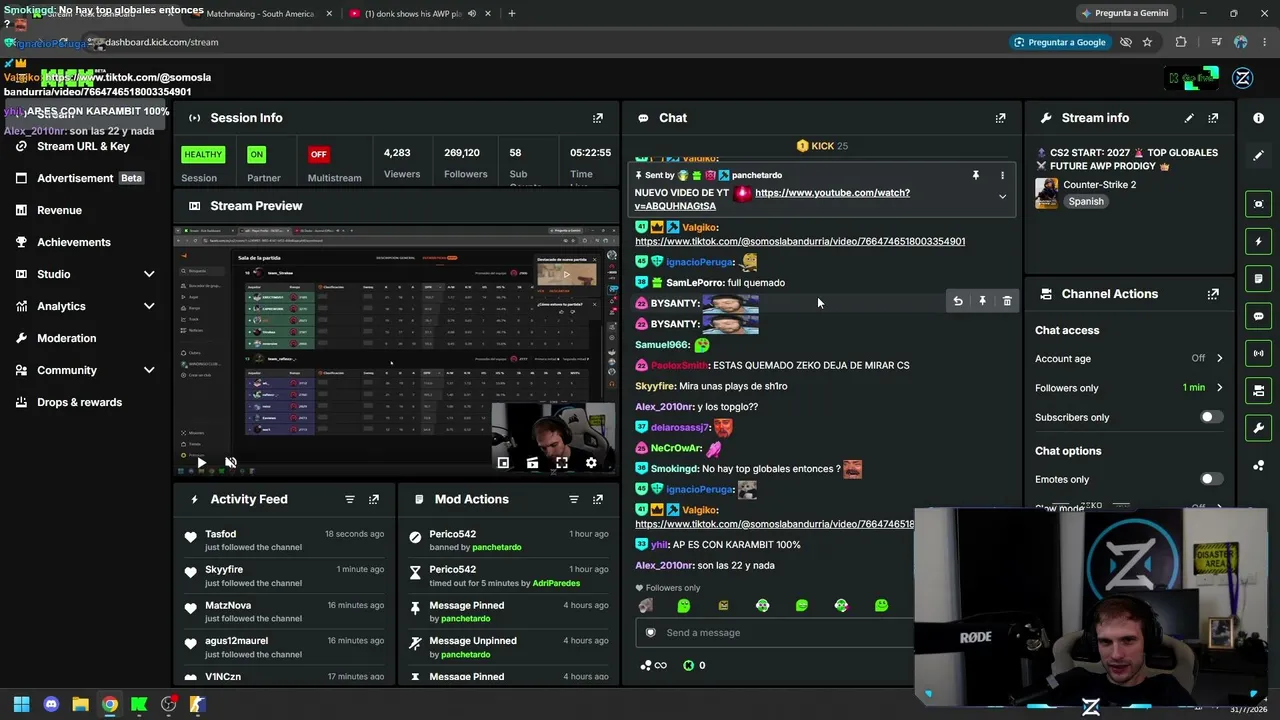Pin BYSANTY's hovered chat message
The height and width of the screenshot is (720, 1280).
tap(982, 301)
